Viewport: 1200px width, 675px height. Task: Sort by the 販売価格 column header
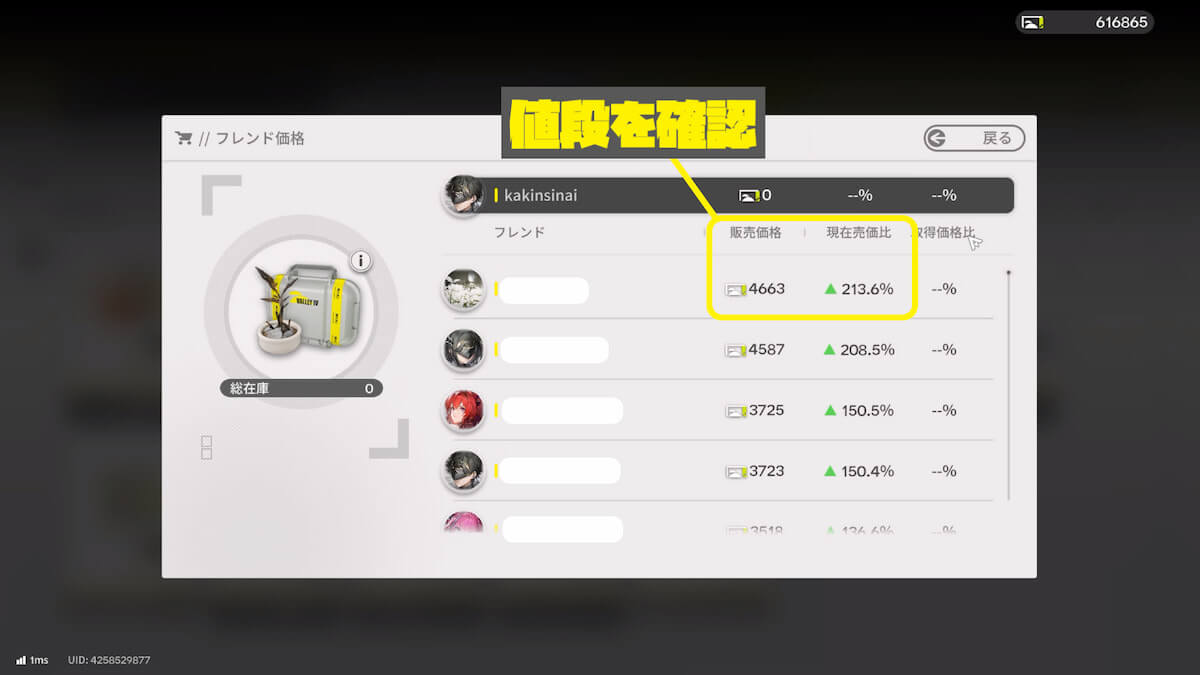tap(755, 233)
